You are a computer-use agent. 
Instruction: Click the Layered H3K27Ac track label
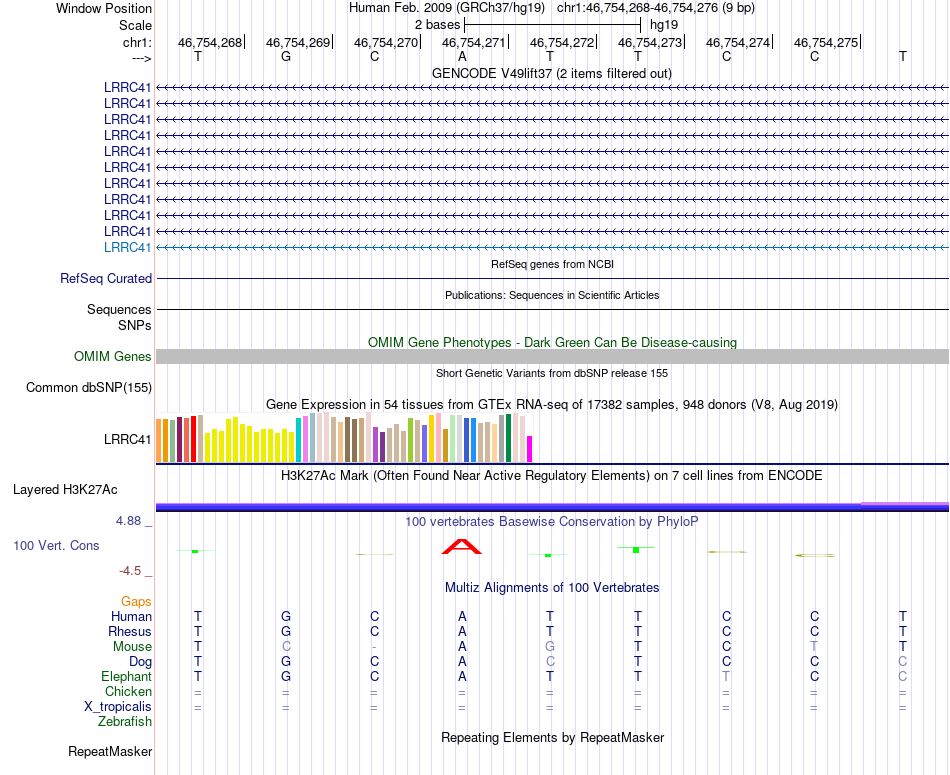coord(65,490)
